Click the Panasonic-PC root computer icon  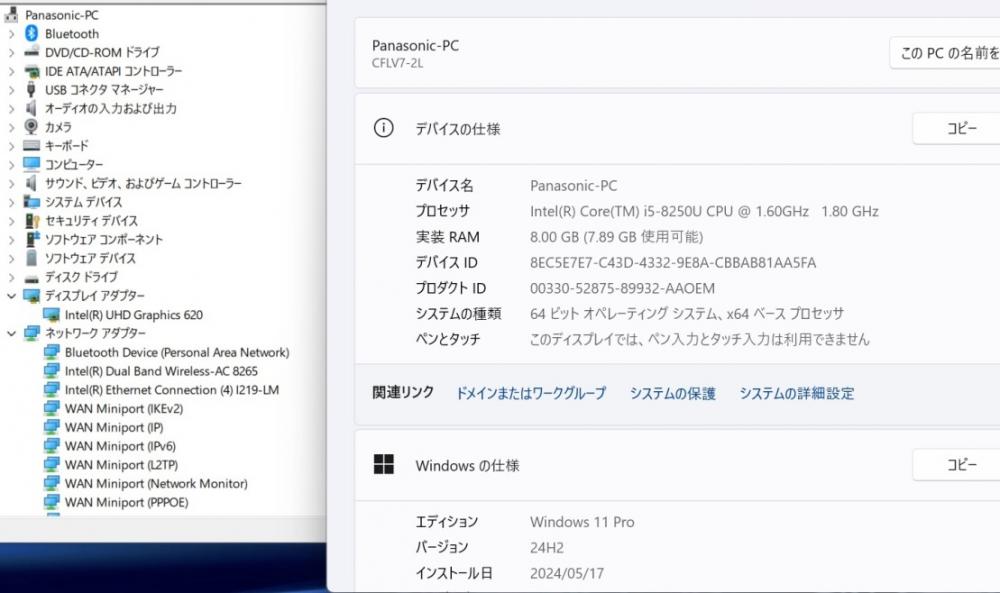(11, 14)
